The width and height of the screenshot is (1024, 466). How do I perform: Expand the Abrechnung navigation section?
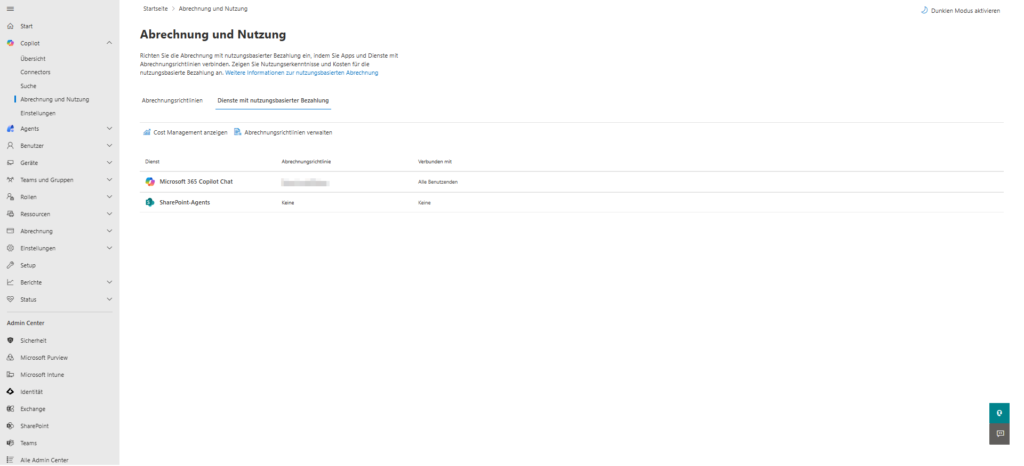tap(109, 231)
